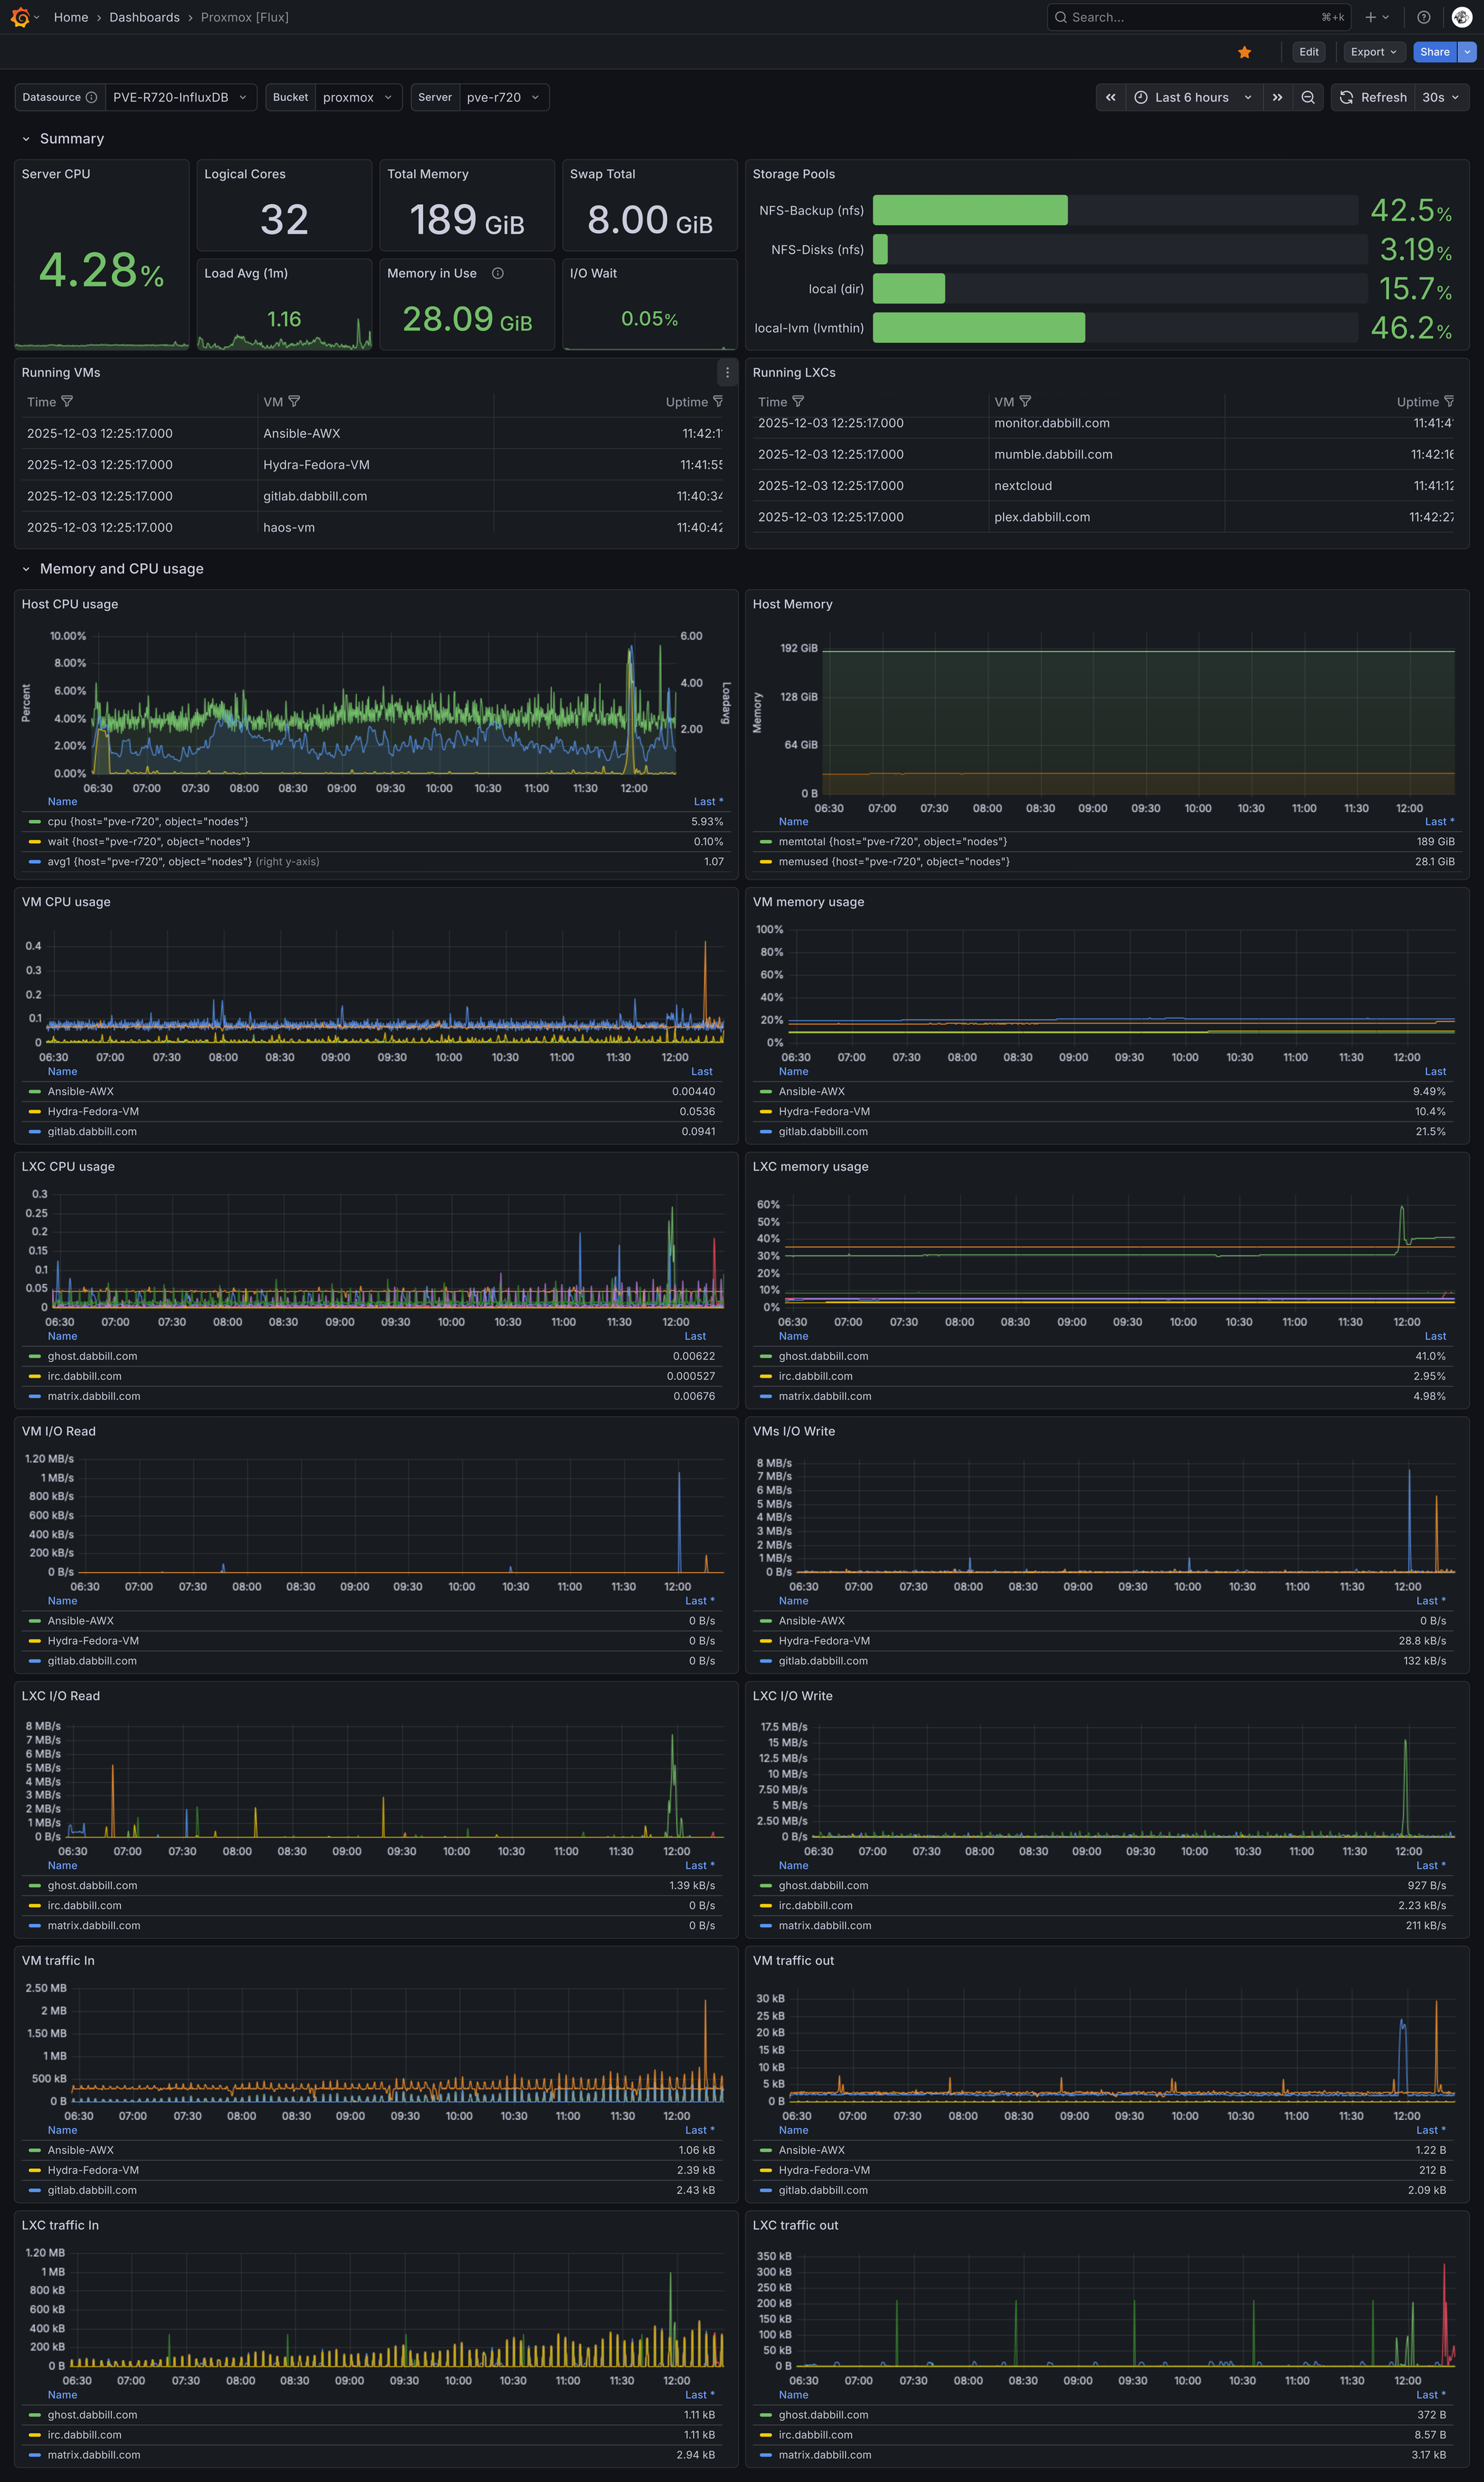This screenshot has height=2482, width=1484.
Task: Open the 30s refresh interval dropdown
Action: point(1441,97)
